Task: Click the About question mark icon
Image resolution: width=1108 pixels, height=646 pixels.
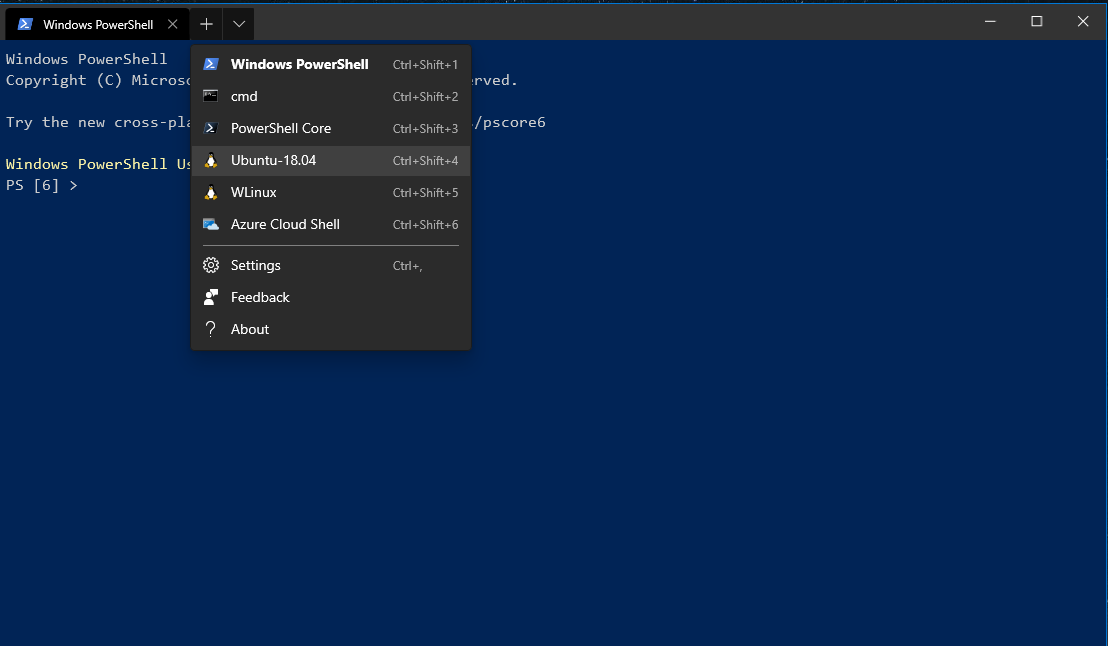Action: pyautogui.click(x=211, y=329)
